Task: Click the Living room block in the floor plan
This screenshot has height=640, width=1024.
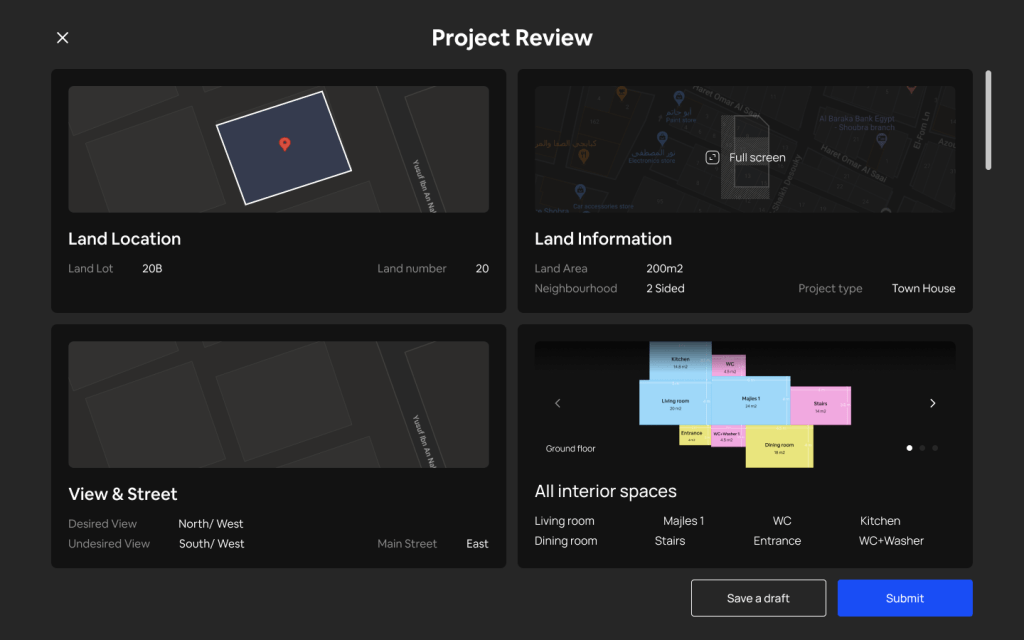Action: 675,402
